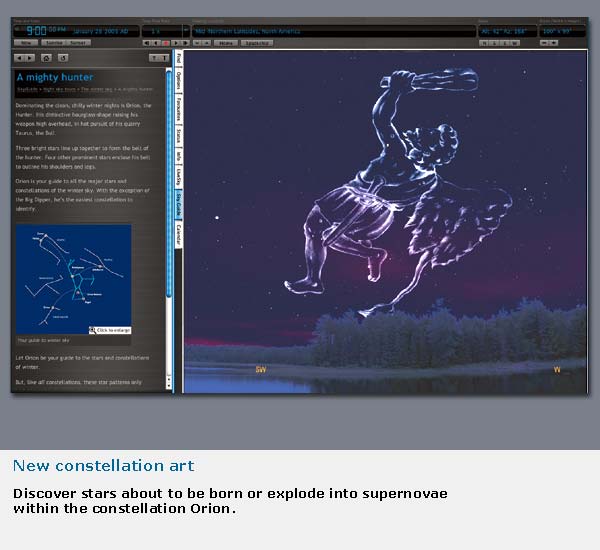Stop time flow (red button)
The height and width of the screenshot is (550, 600).
click(166, 43)
